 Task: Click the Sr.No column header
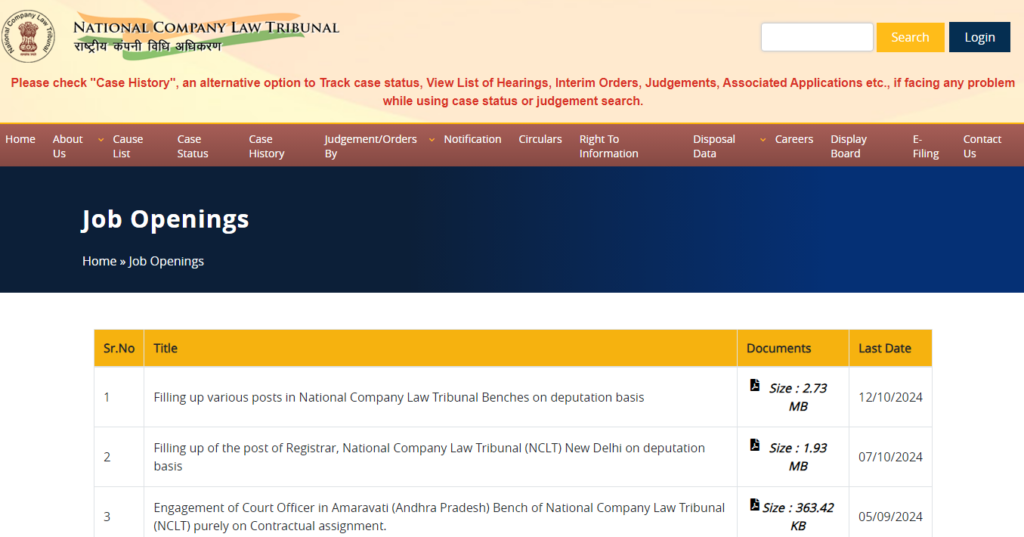click(x=119, y=348)
